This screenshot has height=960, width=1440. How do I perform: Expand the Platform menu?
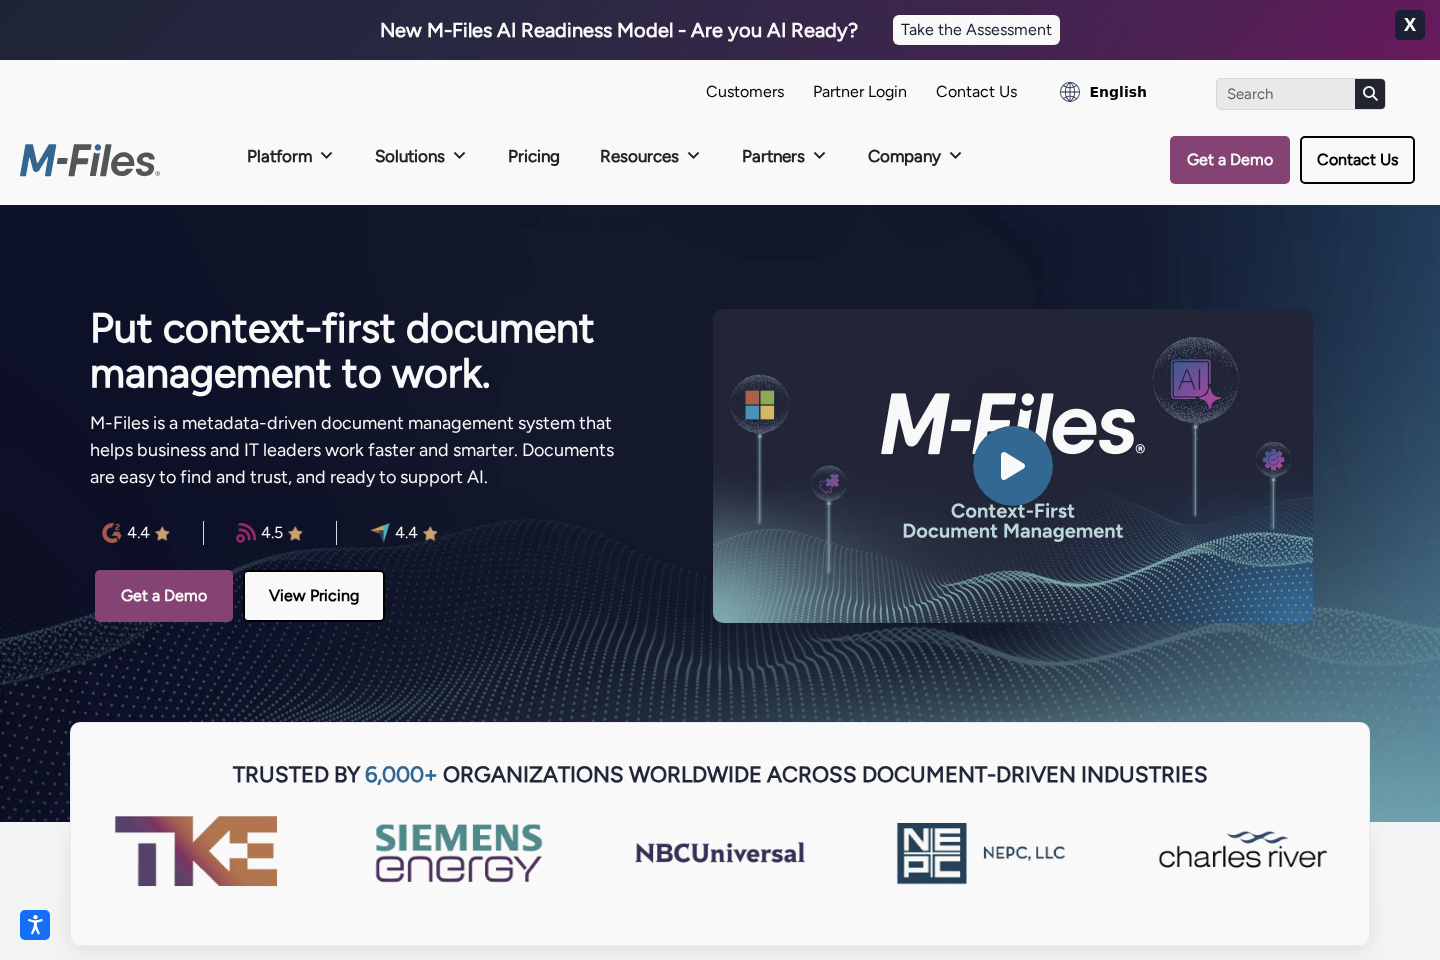pyautogui.click(x=290, y=156)
